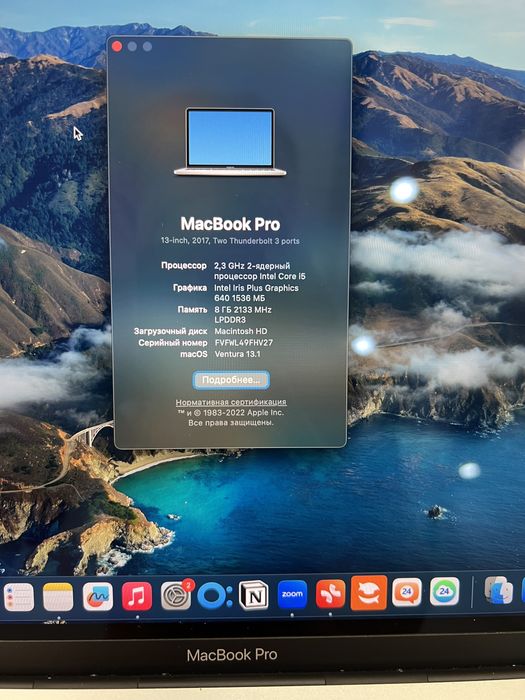Open the Music app in the Dock
The height and width of the screenshot is (700, 525).
click(137, 596)
